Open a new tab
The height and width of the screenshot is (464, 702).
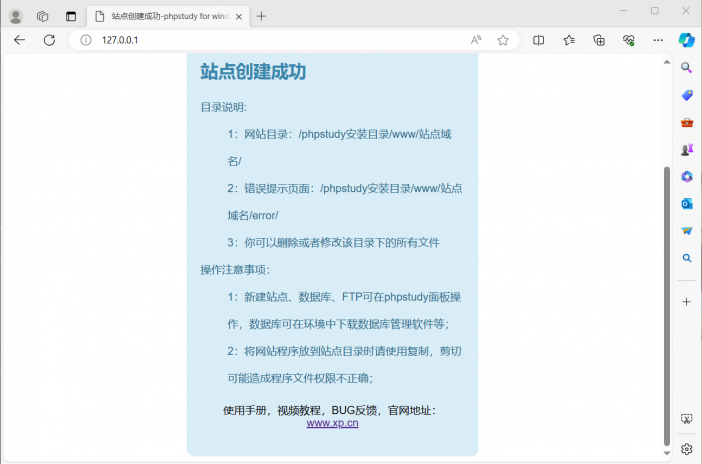[x=261, y=17]
